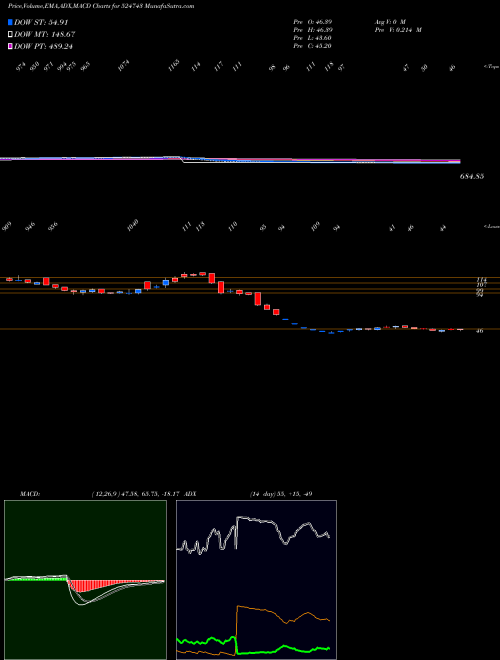Click the 'Pre V: 0.214 M' volume text

[x=398, y=30]
